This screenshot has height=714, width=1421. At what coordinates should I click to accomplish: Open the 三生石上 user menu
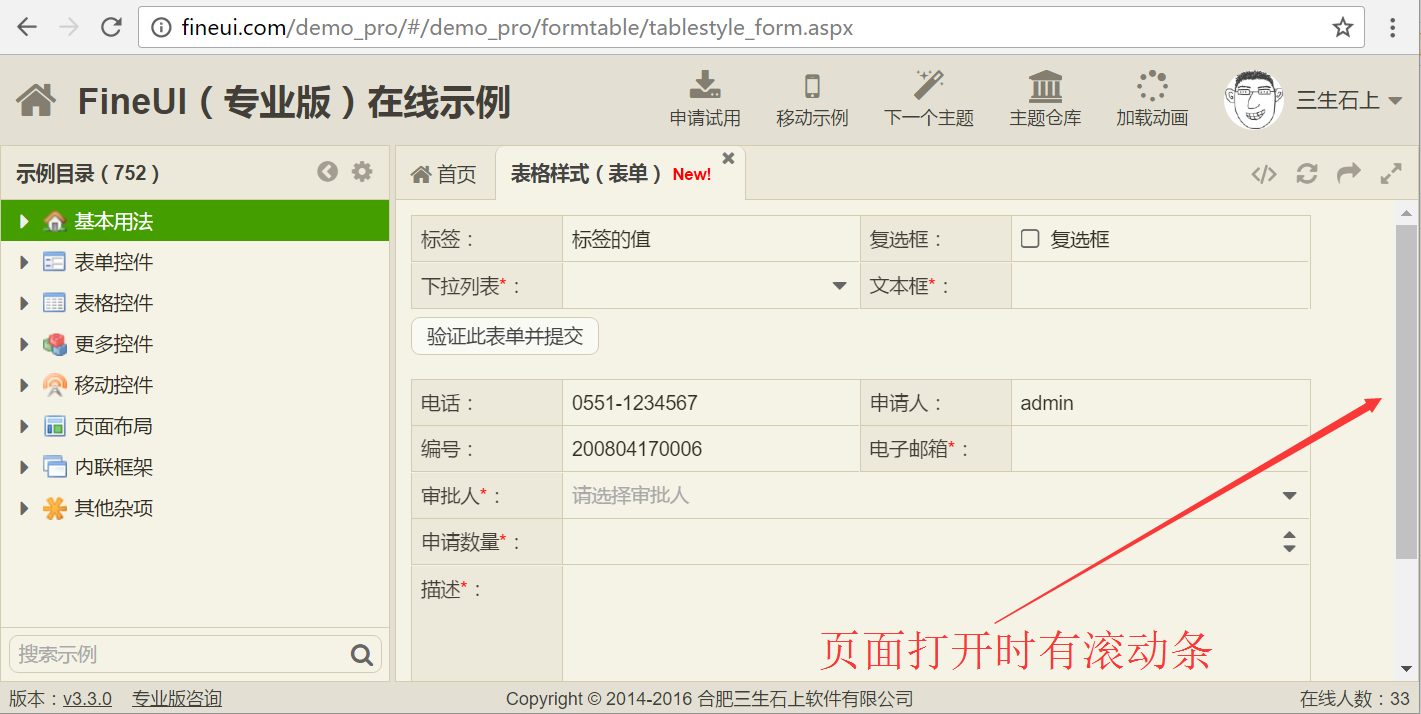point(1349,100)
